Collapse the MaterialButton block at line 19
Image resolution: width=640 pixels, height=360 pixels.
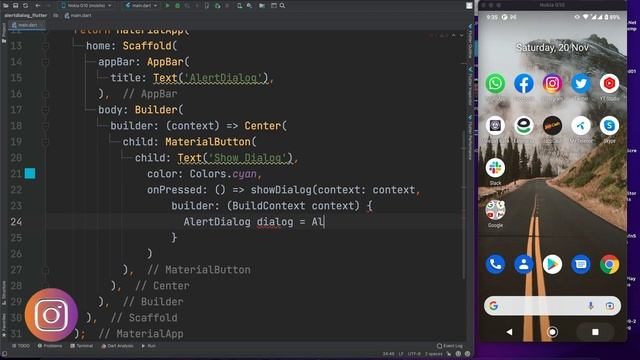[x=45, y=142]
